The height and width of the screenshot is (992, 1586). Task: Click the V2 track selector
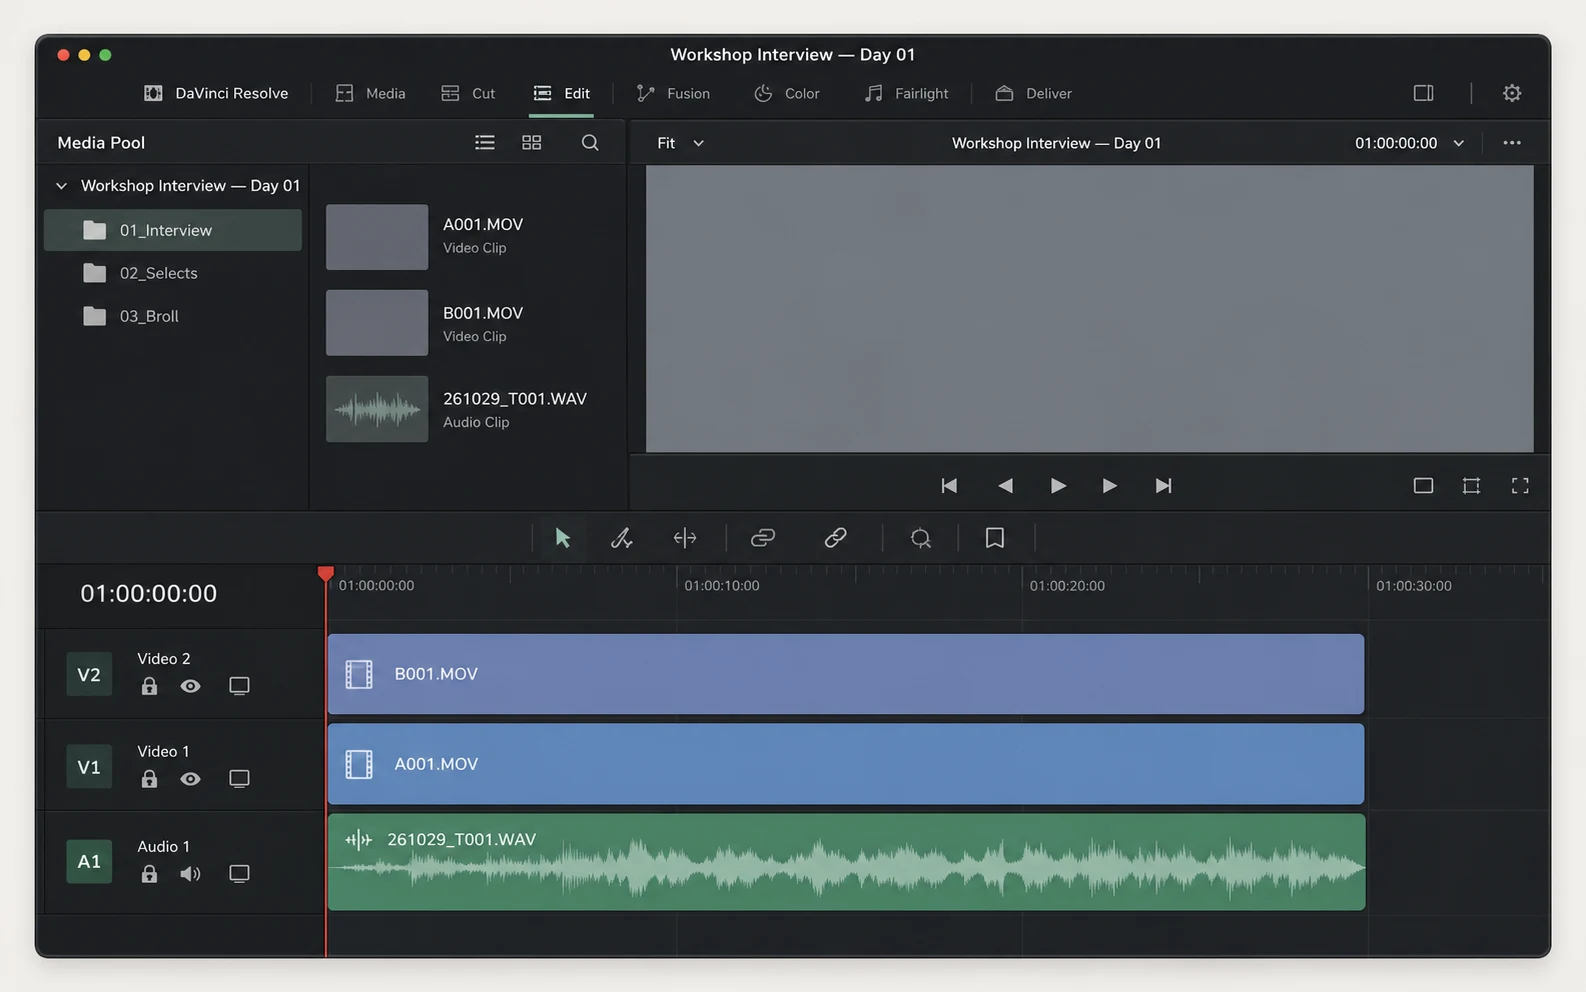89,675
